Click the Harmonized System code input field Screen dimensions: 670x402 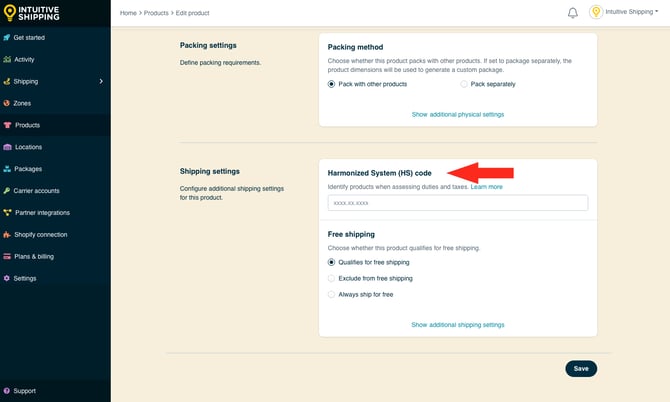click(457, 203)
